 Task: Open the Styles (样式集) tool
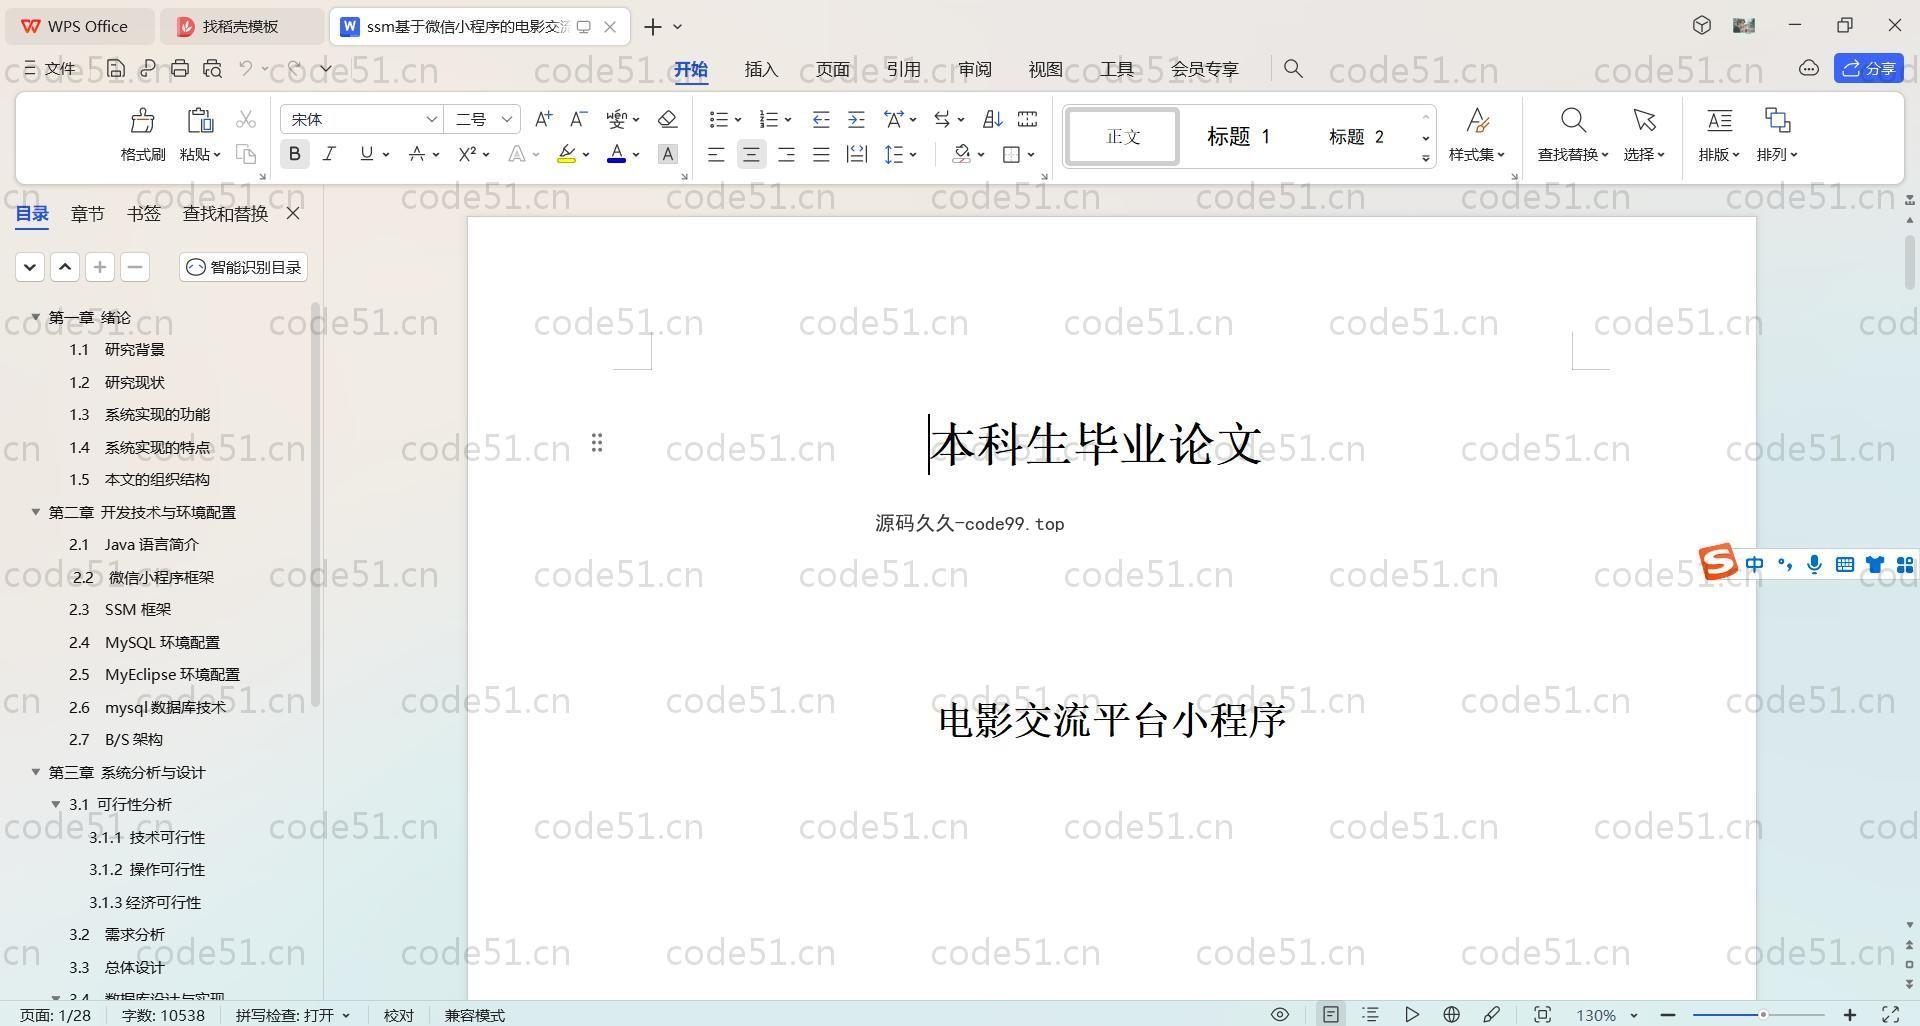click(1477, 135)
